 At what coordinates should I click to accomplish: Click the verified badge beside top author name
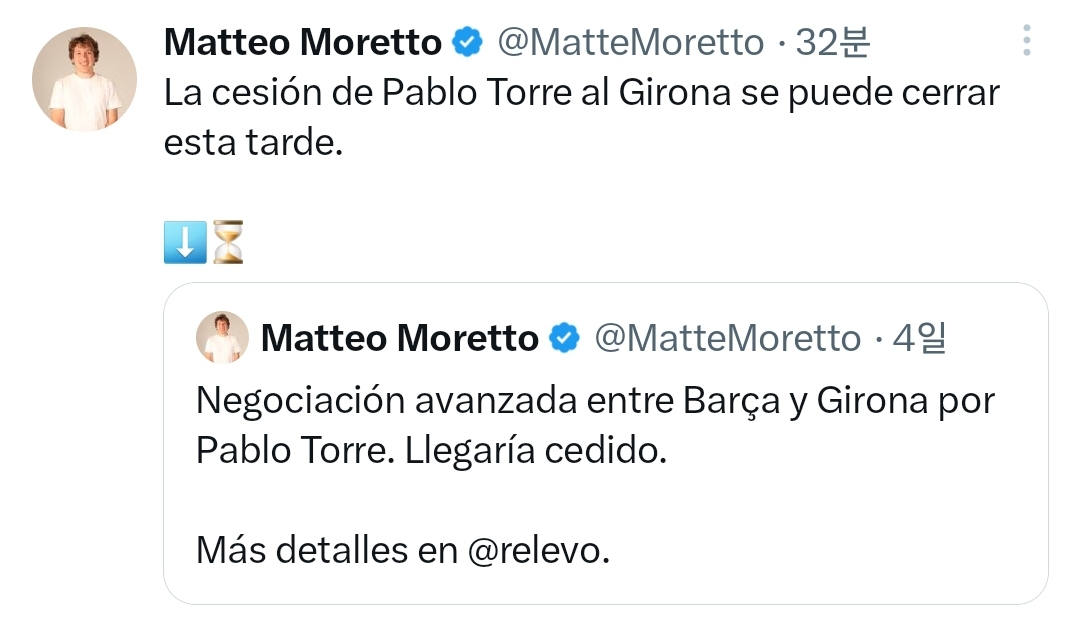pos(467,42)
